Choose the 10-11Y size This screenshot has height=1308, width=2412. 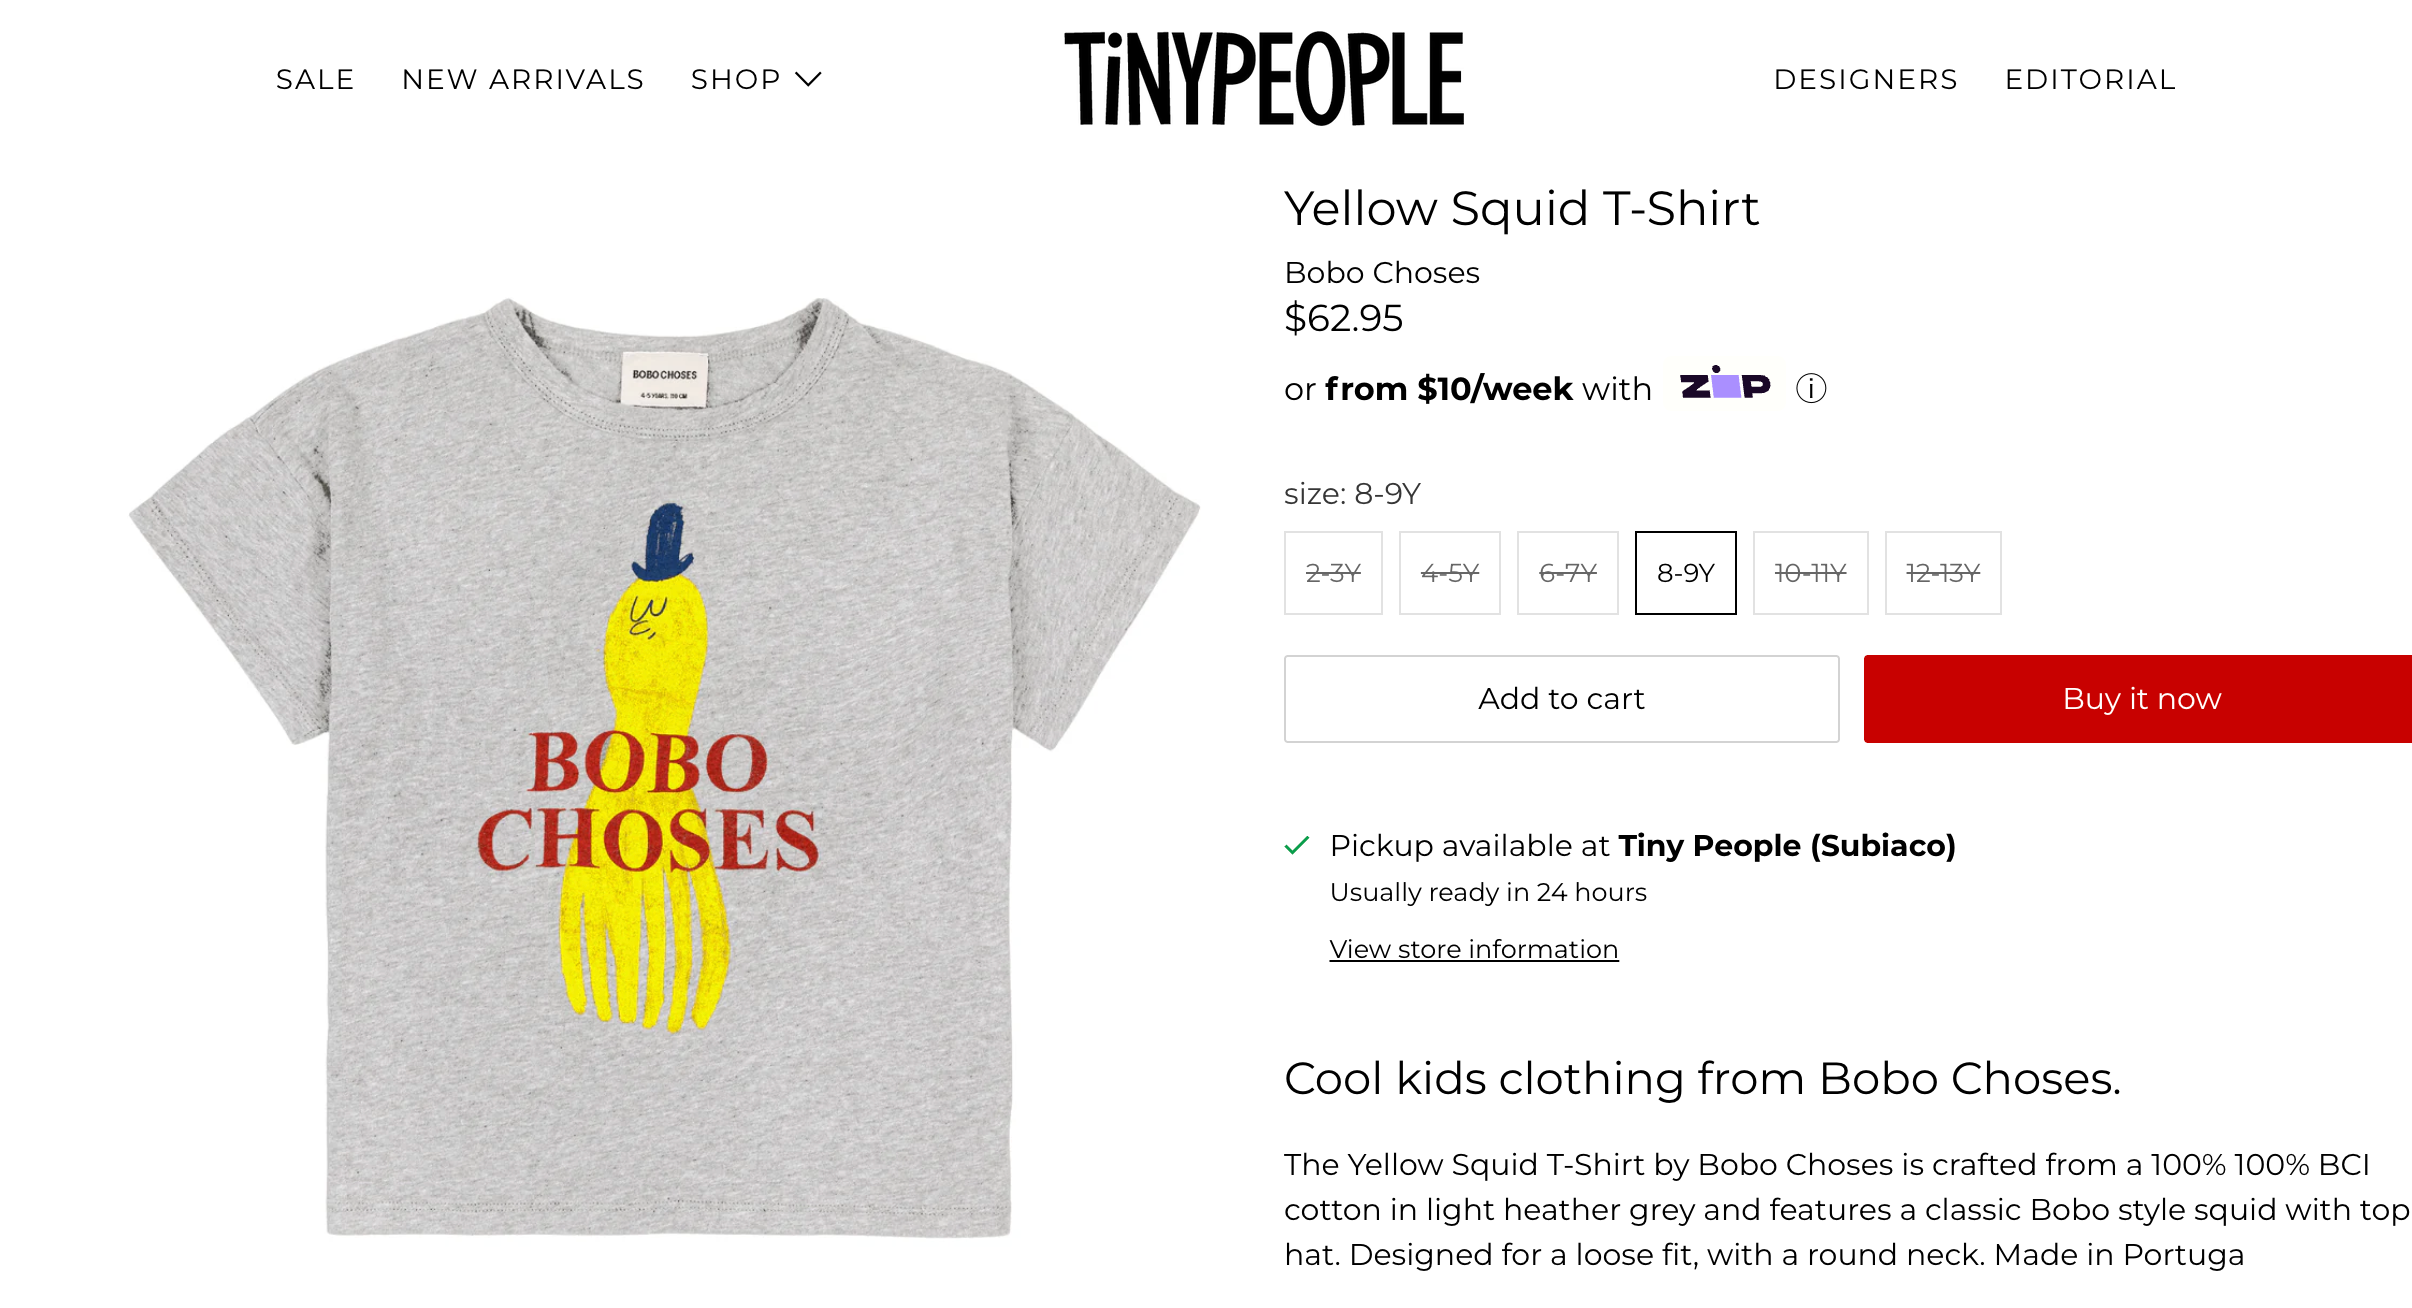(1810, 573)
